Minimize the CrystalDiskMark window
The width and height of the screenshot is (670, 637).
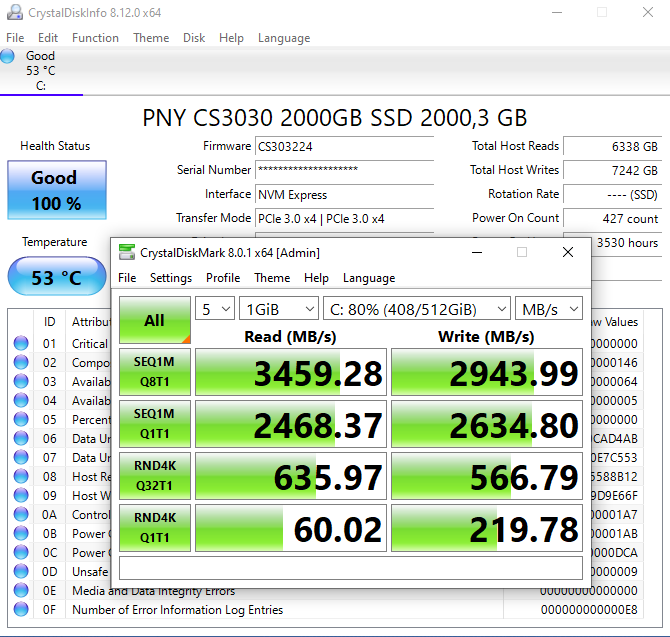pyautogui.click(x=477, y=252)
